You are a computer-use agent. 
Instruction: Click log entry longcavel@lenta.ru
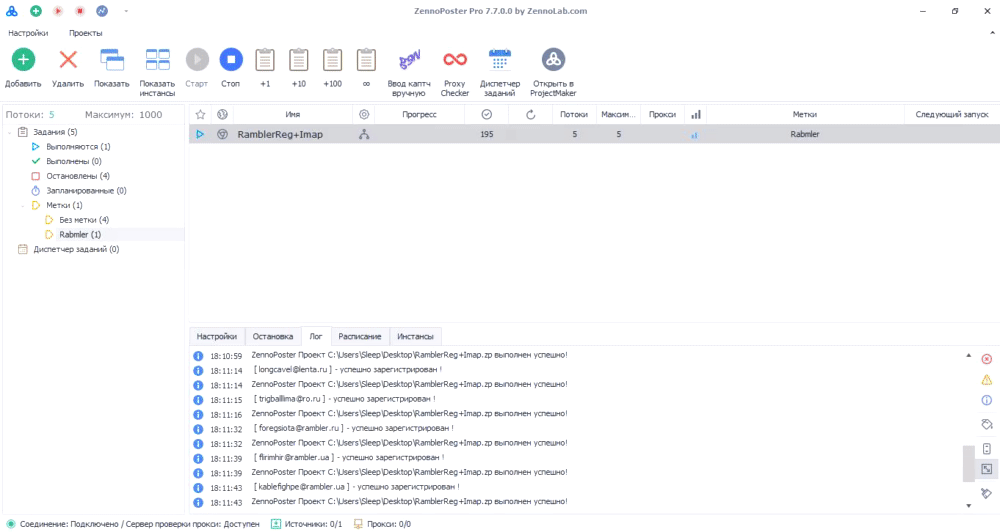coord(346,369)
